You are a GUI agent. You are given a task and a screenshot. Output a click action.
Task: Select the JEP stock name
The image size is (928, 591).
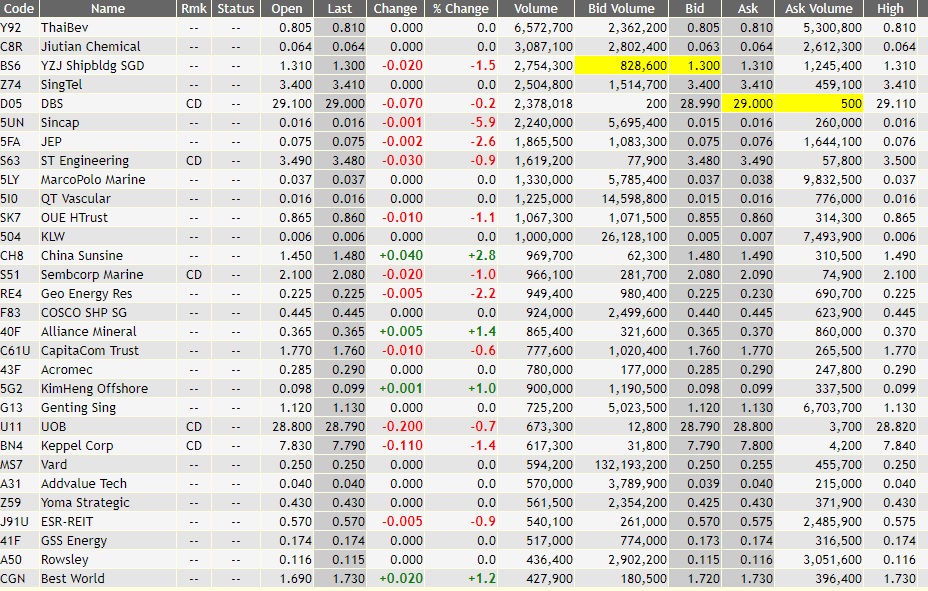51,141
